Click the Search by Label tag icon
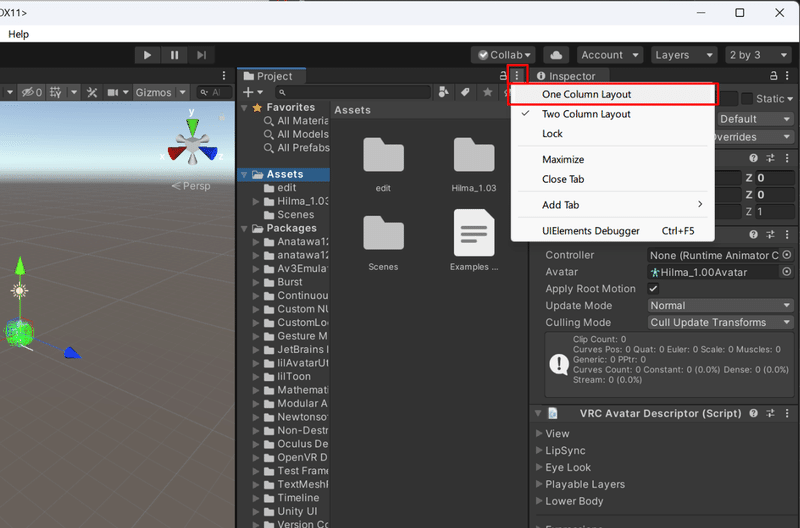The image size is (800, 528). pos(465,92)
